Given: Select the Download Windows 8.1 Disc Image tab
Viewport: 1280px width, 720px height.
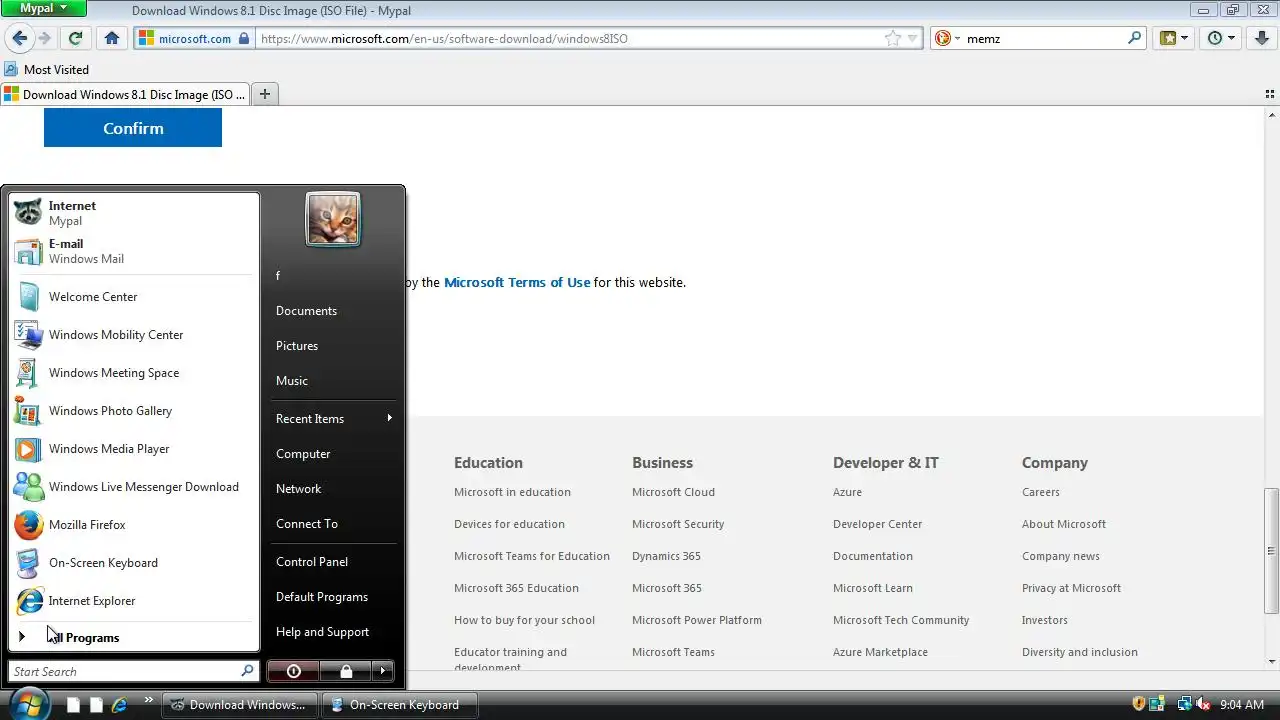Looking at the screenshot, I should [x=125, y=94].
